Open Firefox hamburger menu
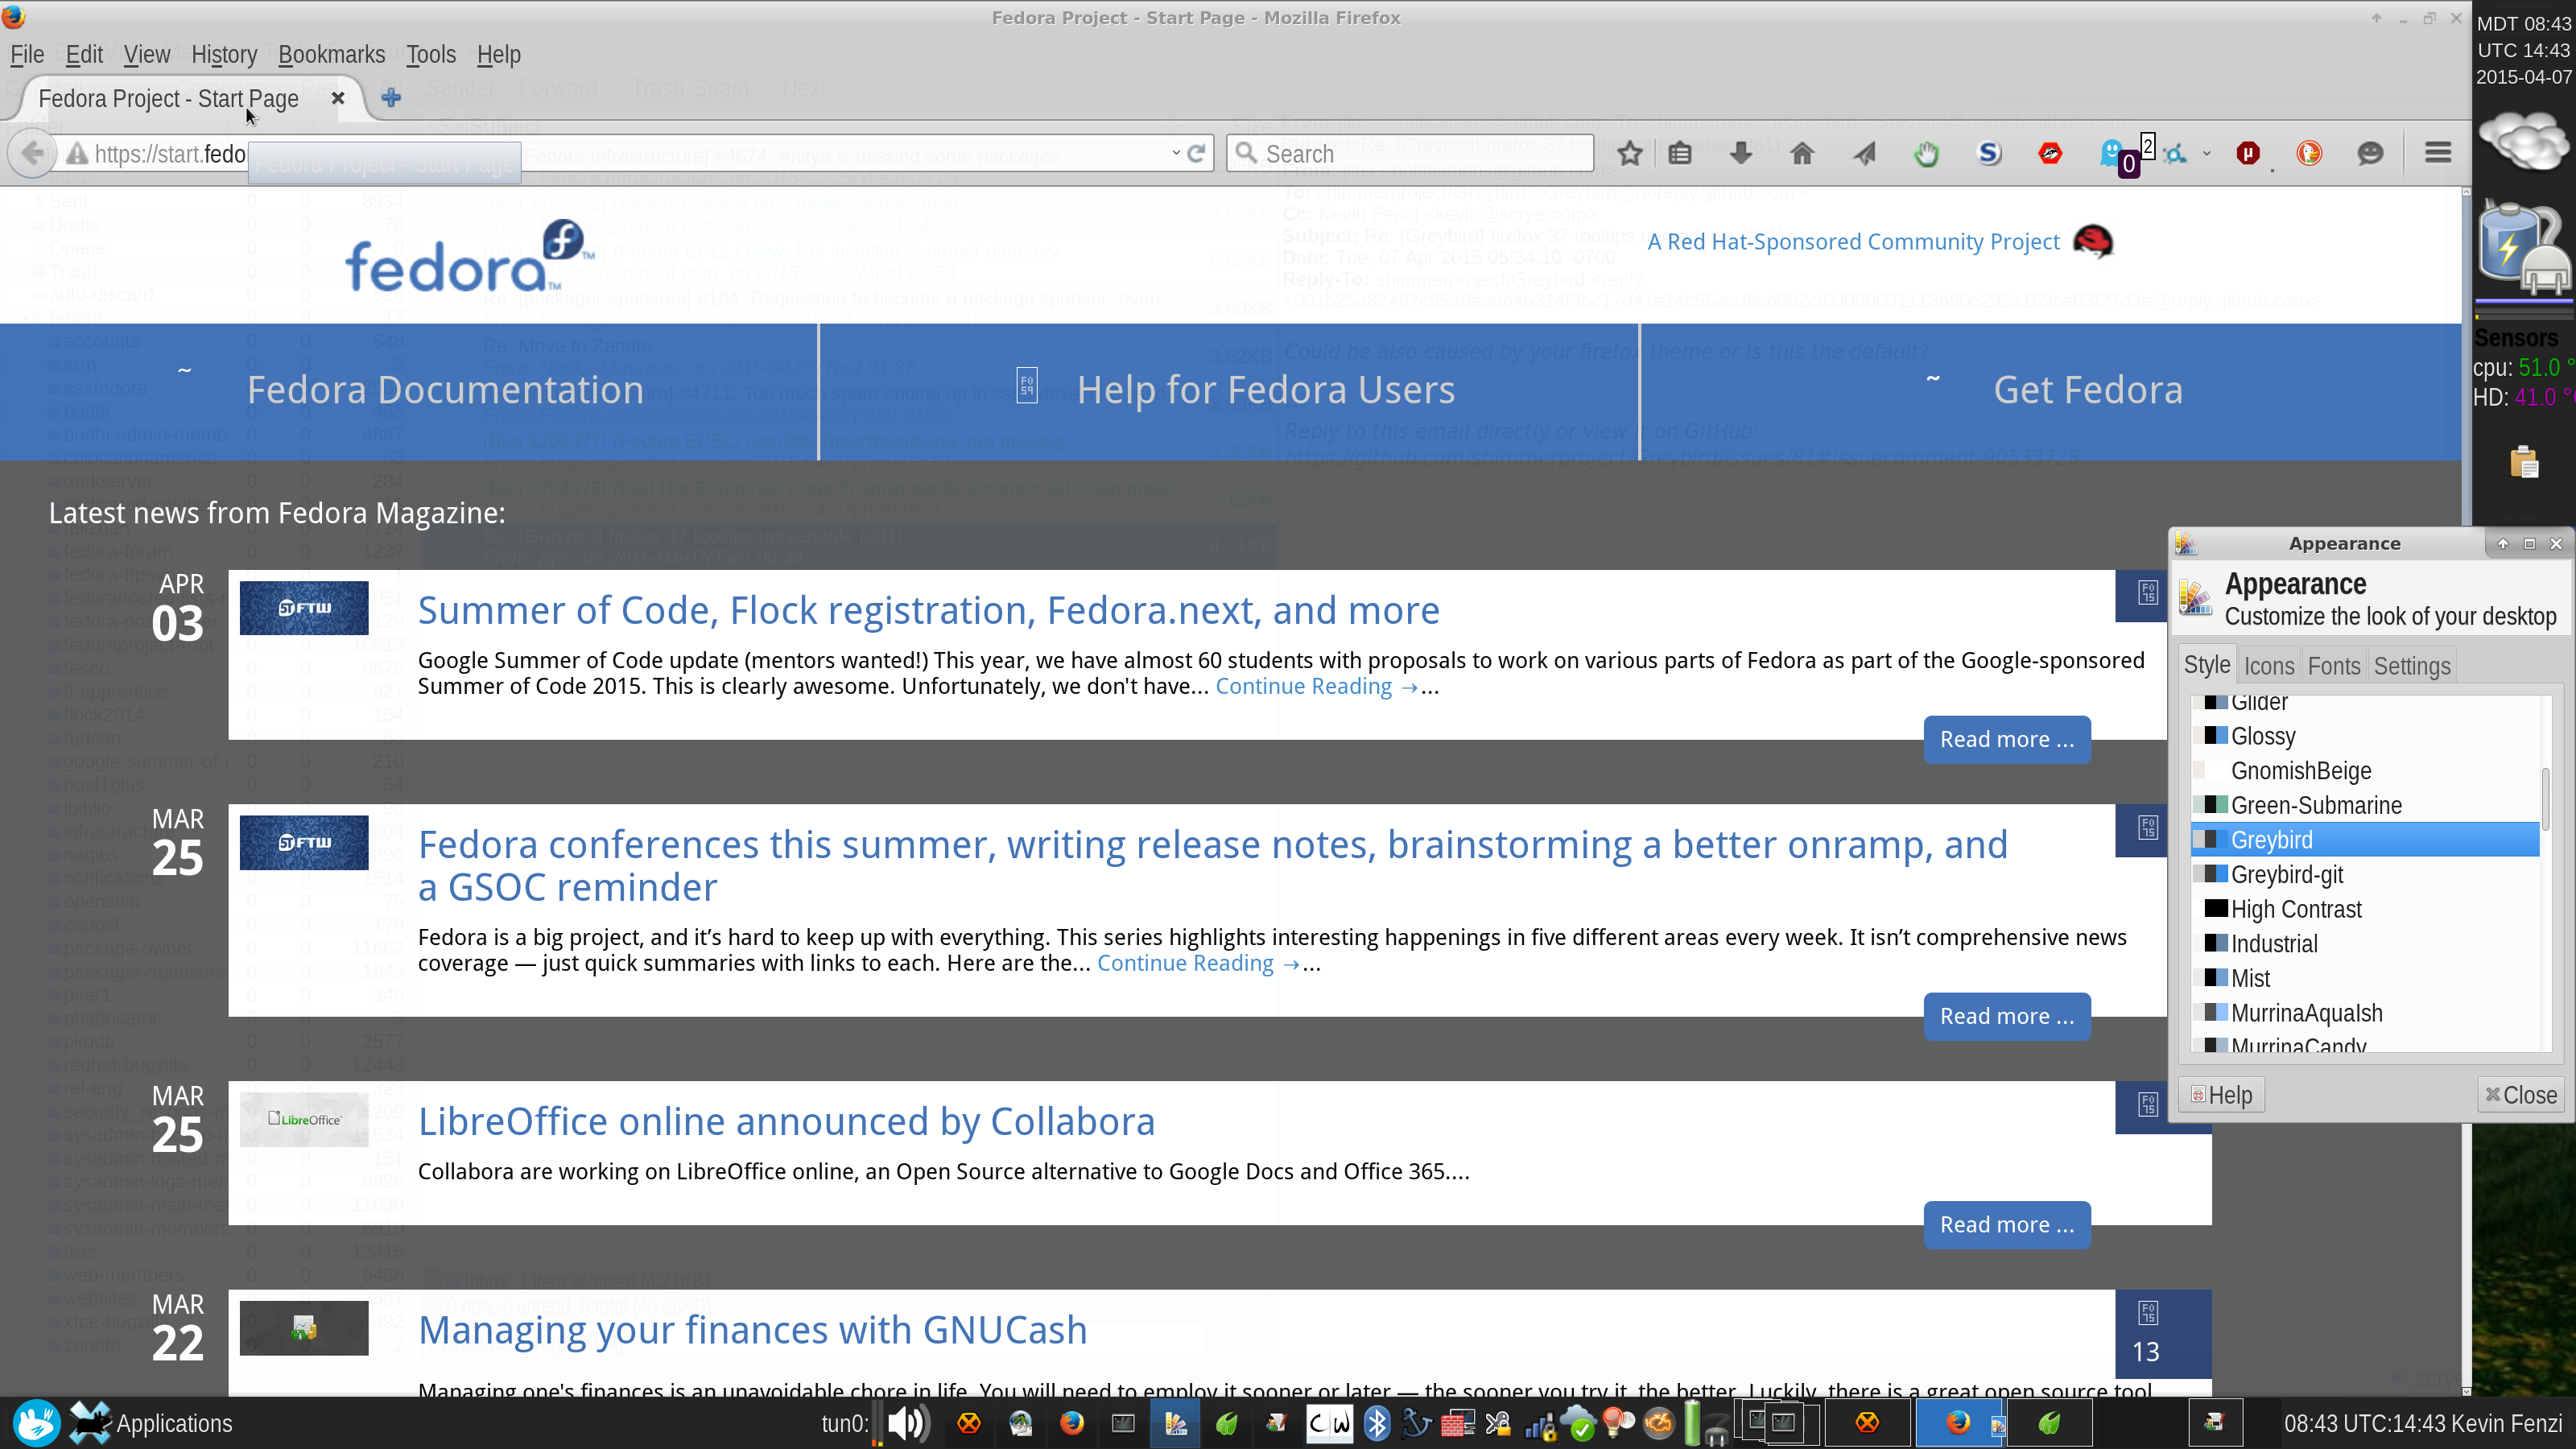 pos(2438,153)
